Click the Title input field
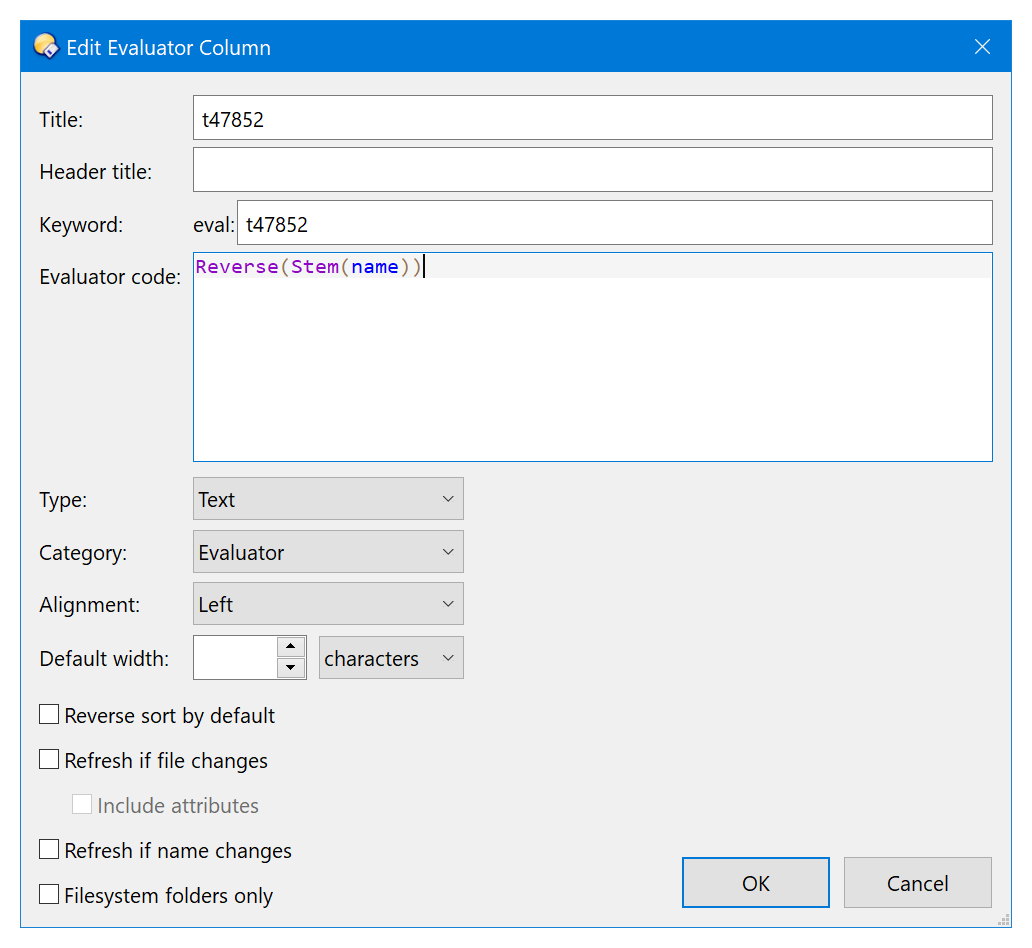Viewport: 1032px width, 948px height. tap(592, 118)
